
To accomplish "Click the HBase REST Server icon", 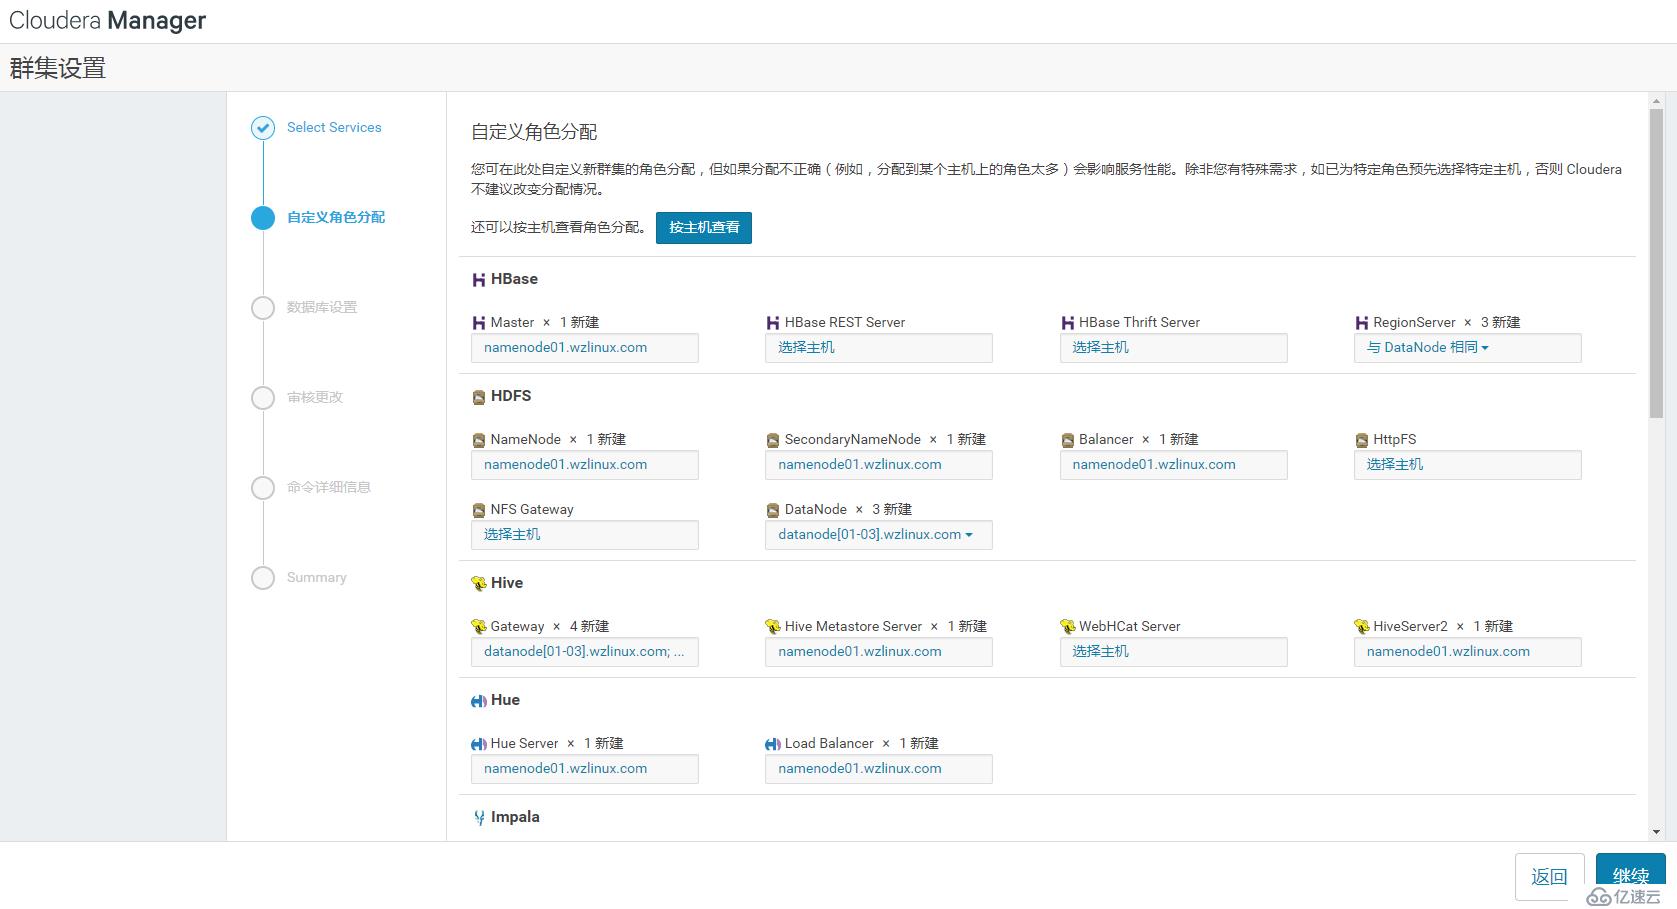I will 772,323.
